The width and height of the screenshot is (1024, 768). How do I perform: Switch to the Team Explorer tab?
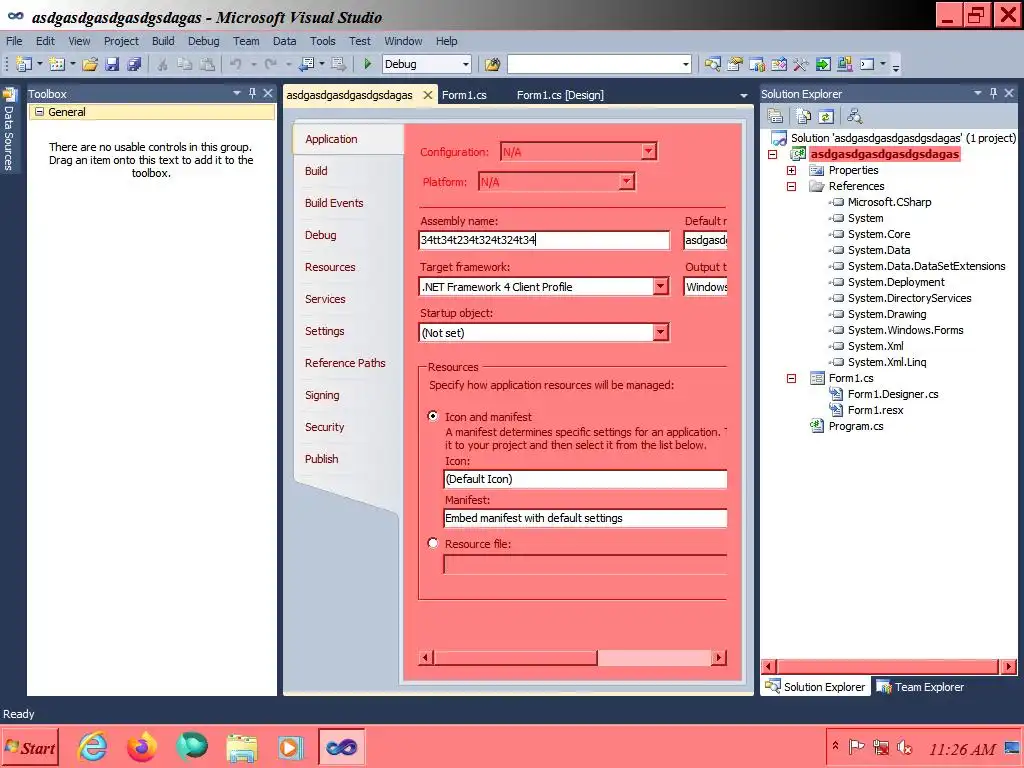(x=920, y=686)
